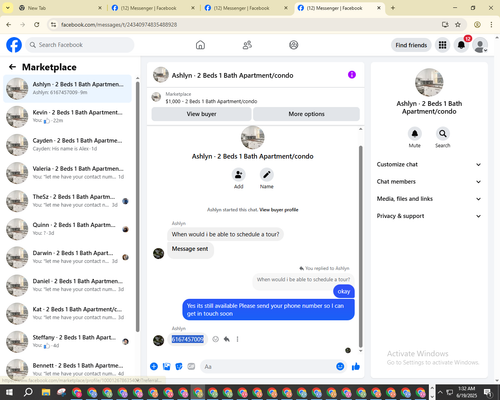Open a new browser tab with plus

click(x=393, y=8)
